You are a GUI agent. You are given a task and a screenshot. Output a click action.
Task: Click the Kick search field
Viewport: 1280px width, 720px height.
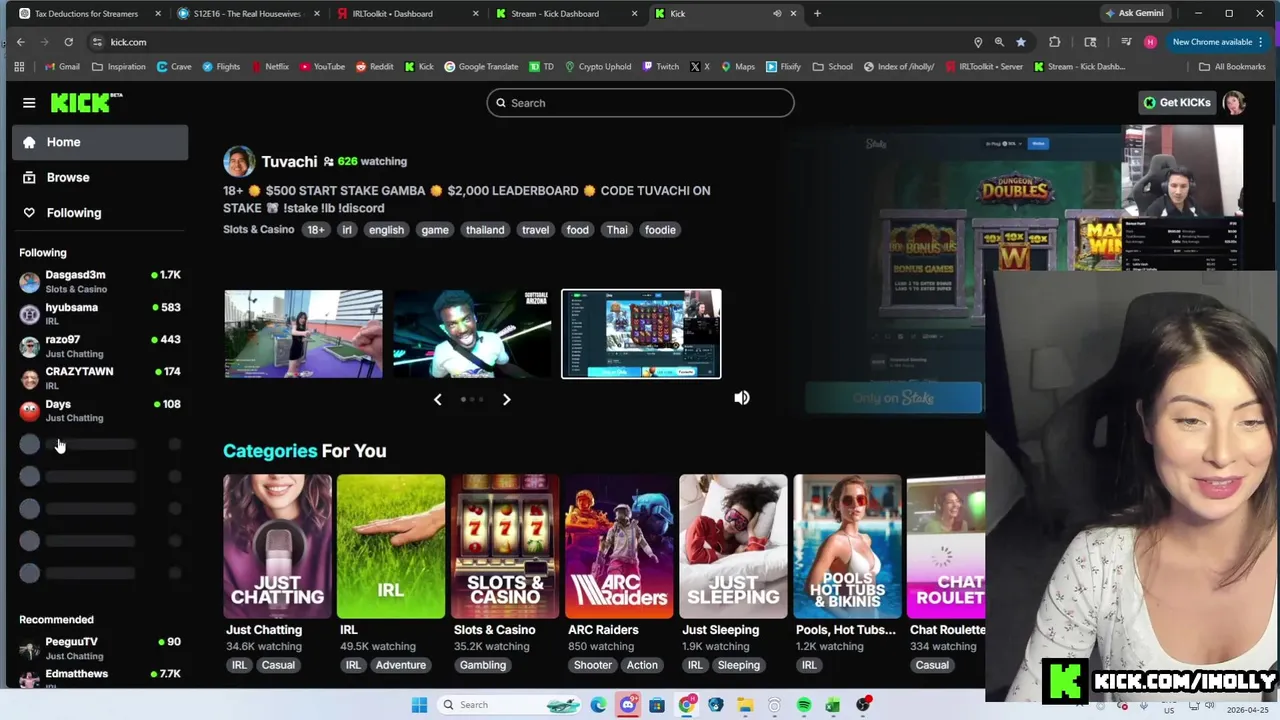pyautogui.click(x=640, y=103)
